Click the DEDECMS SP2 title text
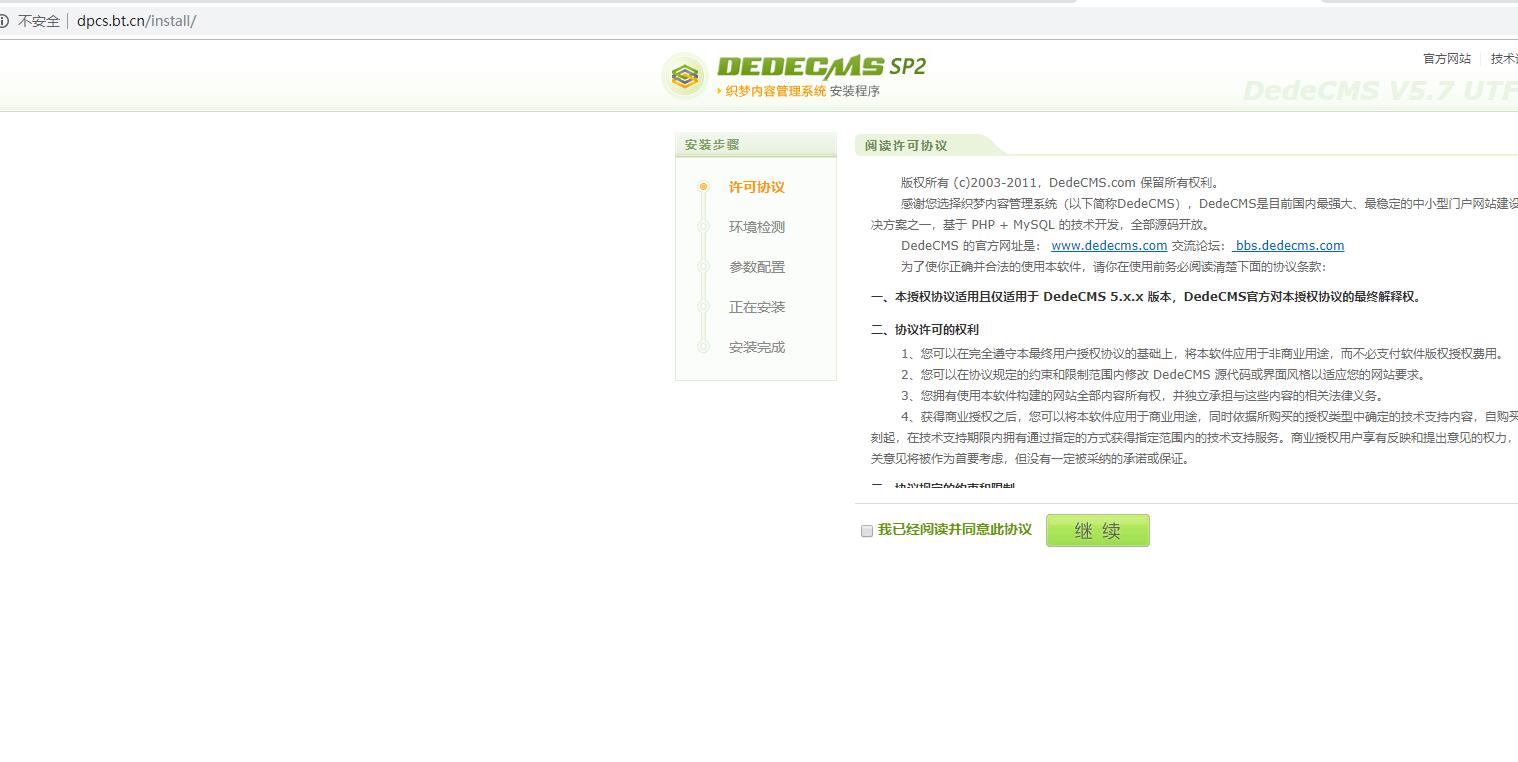The width and height of the screenshot is (1518, 762). point(821,67)
